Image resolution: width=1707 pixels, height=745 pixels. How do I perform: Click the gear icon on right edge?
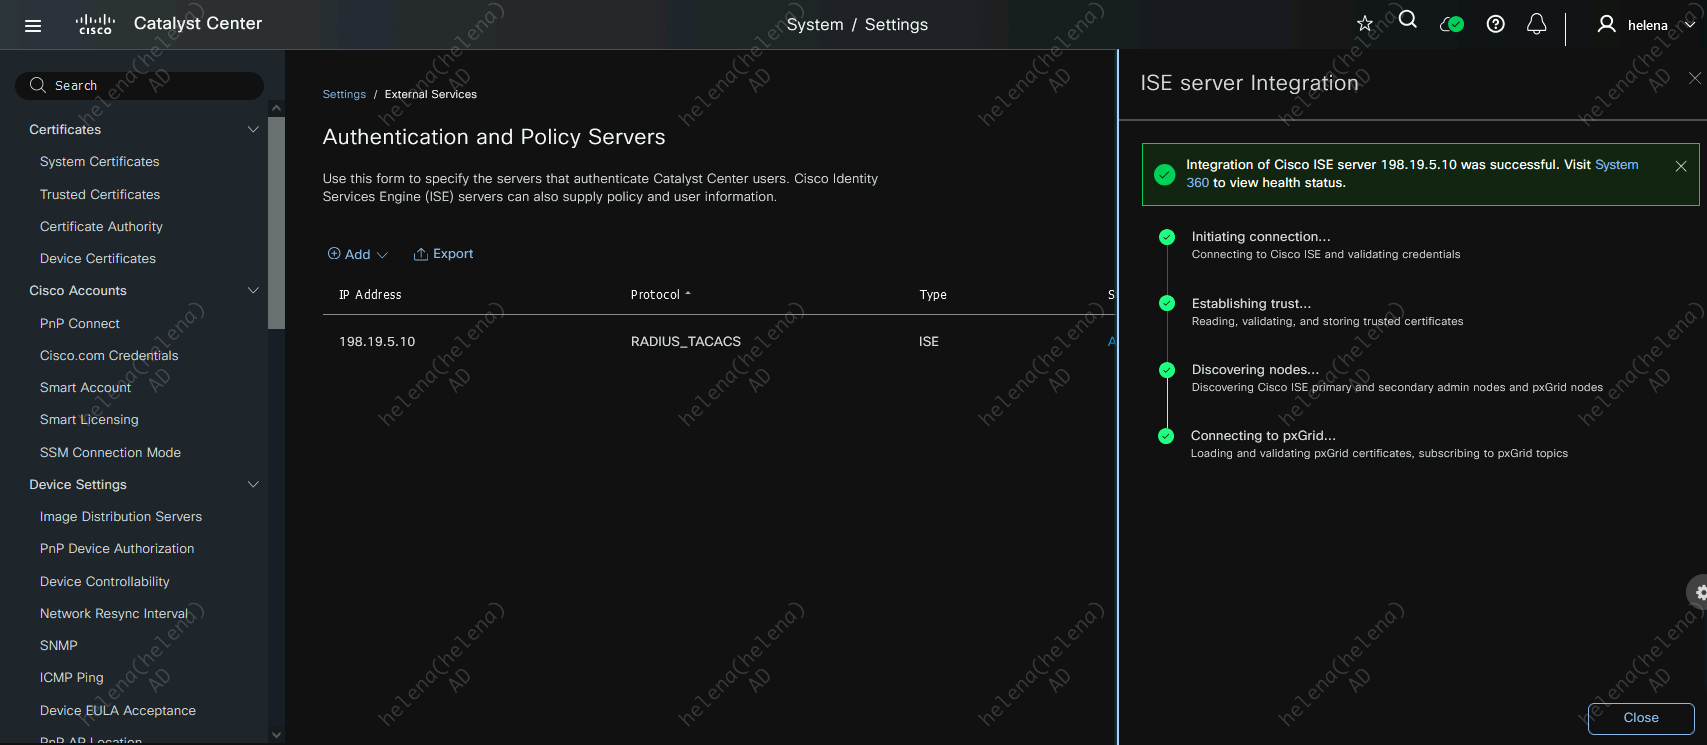(1699, 592)
